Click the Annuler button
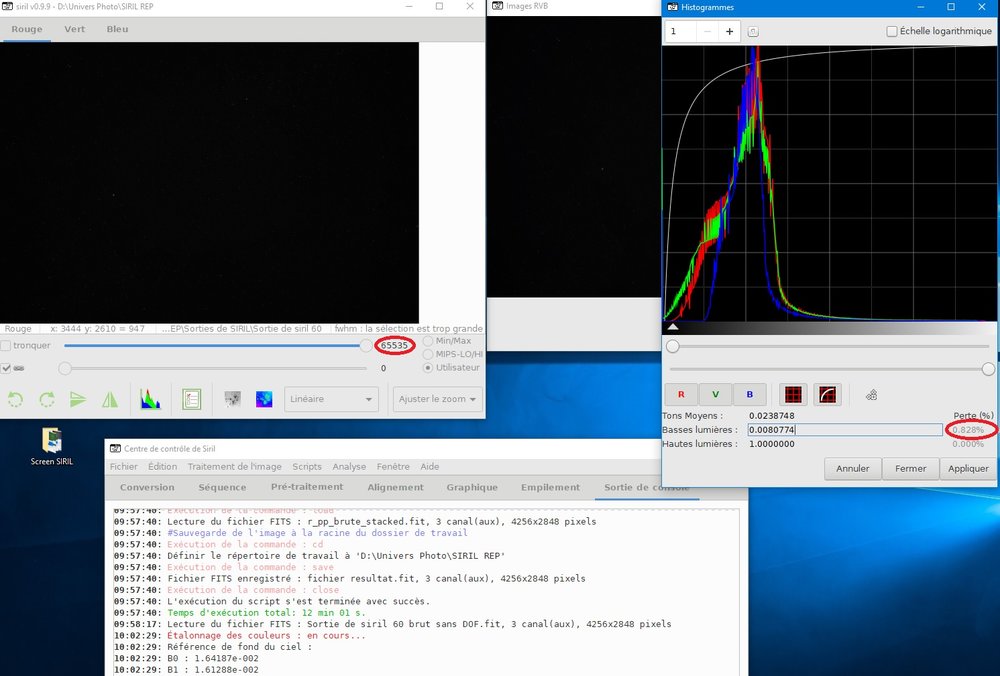 pyautogui.click(x=853, y=469)
